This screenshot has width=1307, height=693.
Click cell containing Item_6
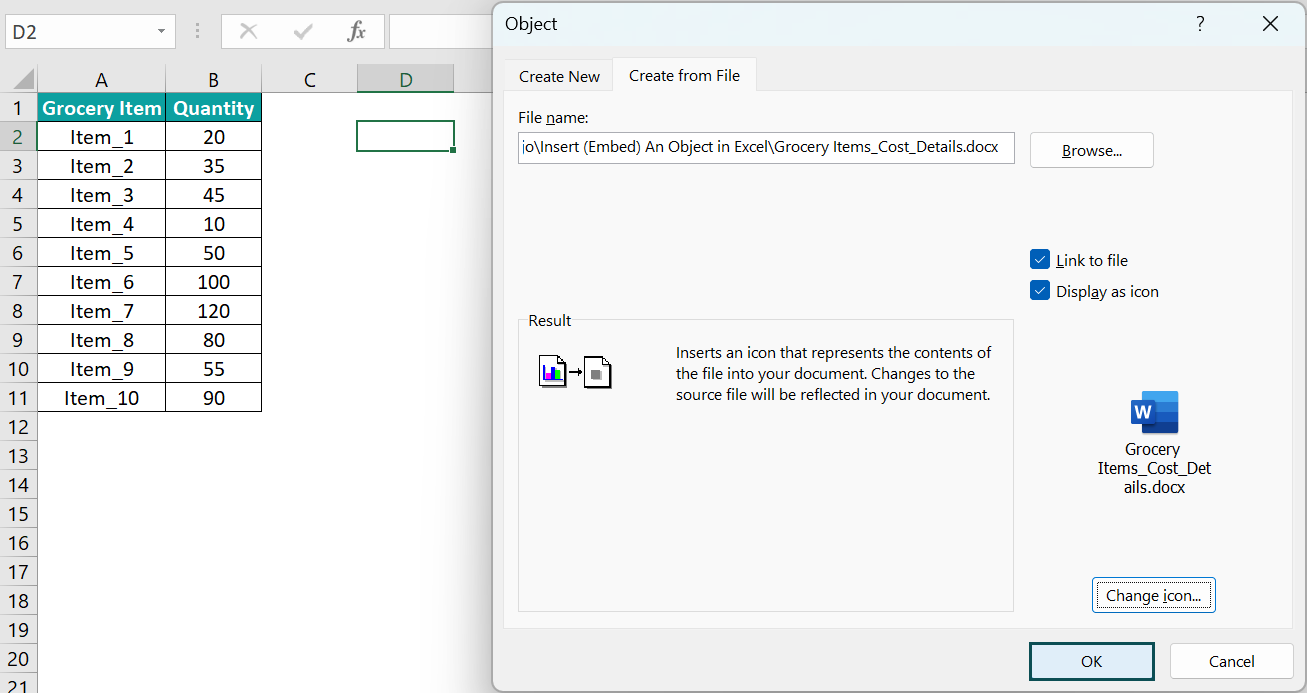(x=101, y=282)
